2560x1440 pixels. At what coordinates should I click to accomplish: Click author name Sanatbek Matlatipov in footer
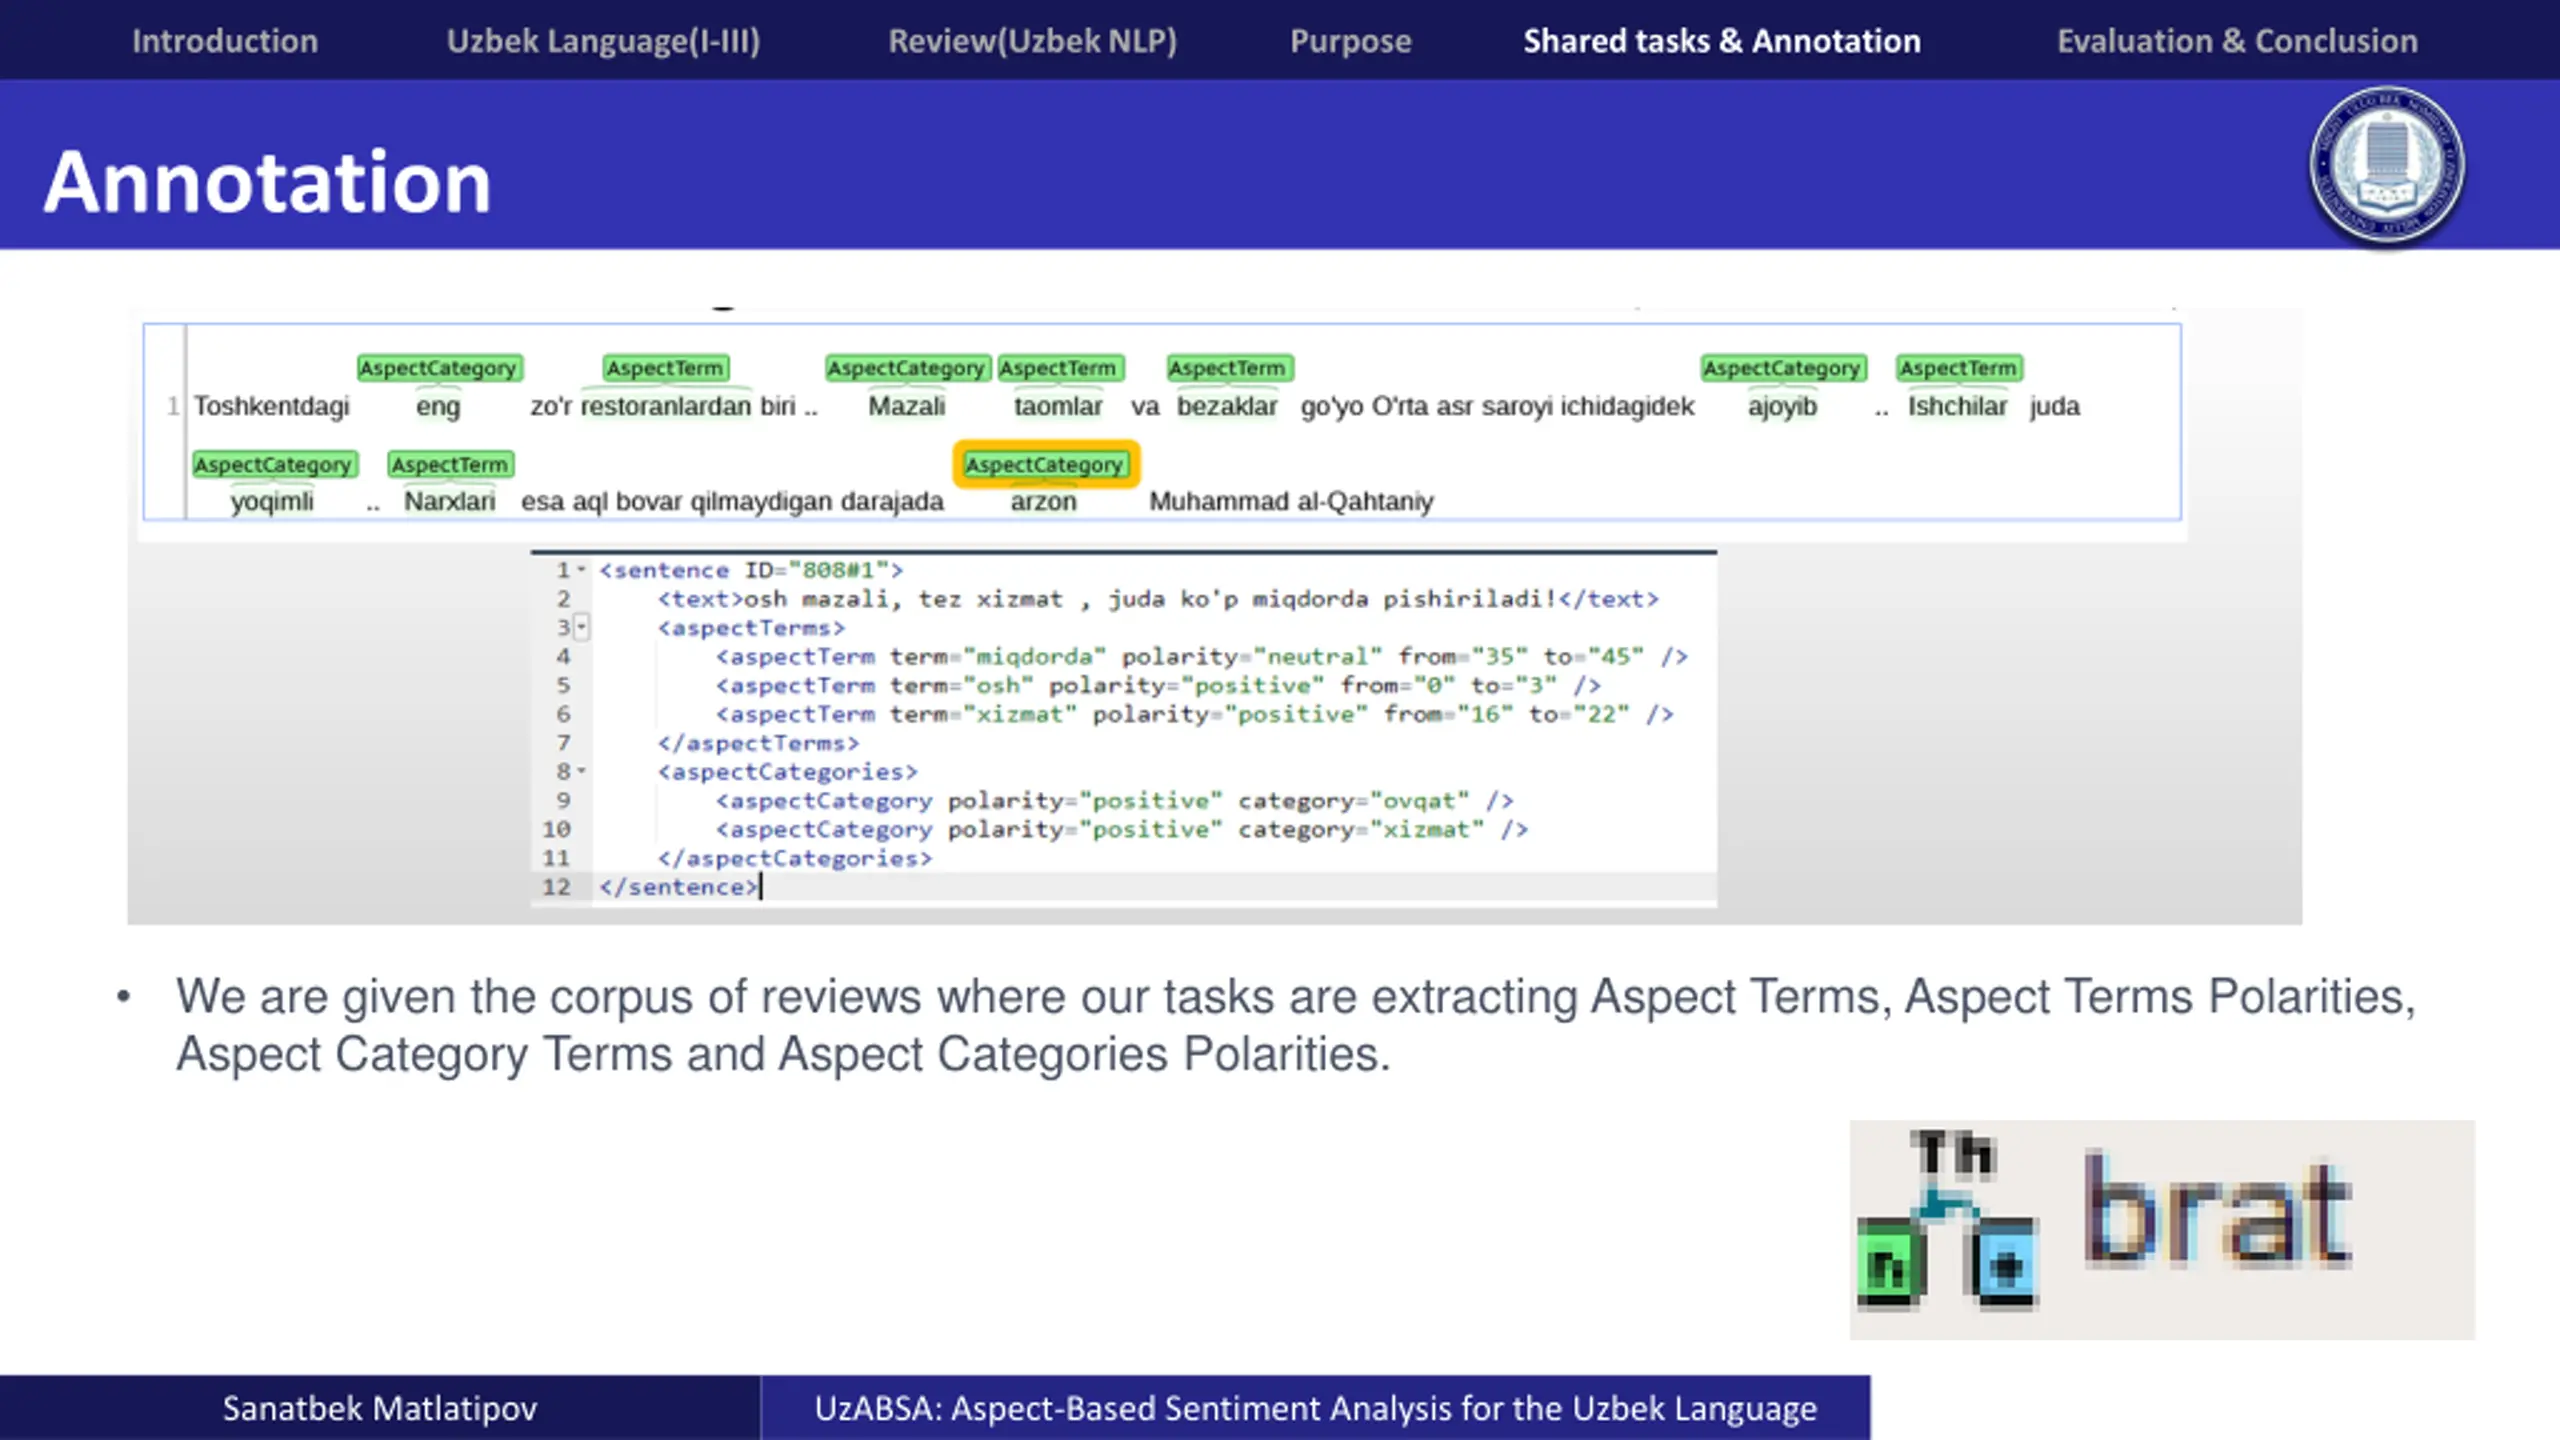click(x=379, y=1408)
